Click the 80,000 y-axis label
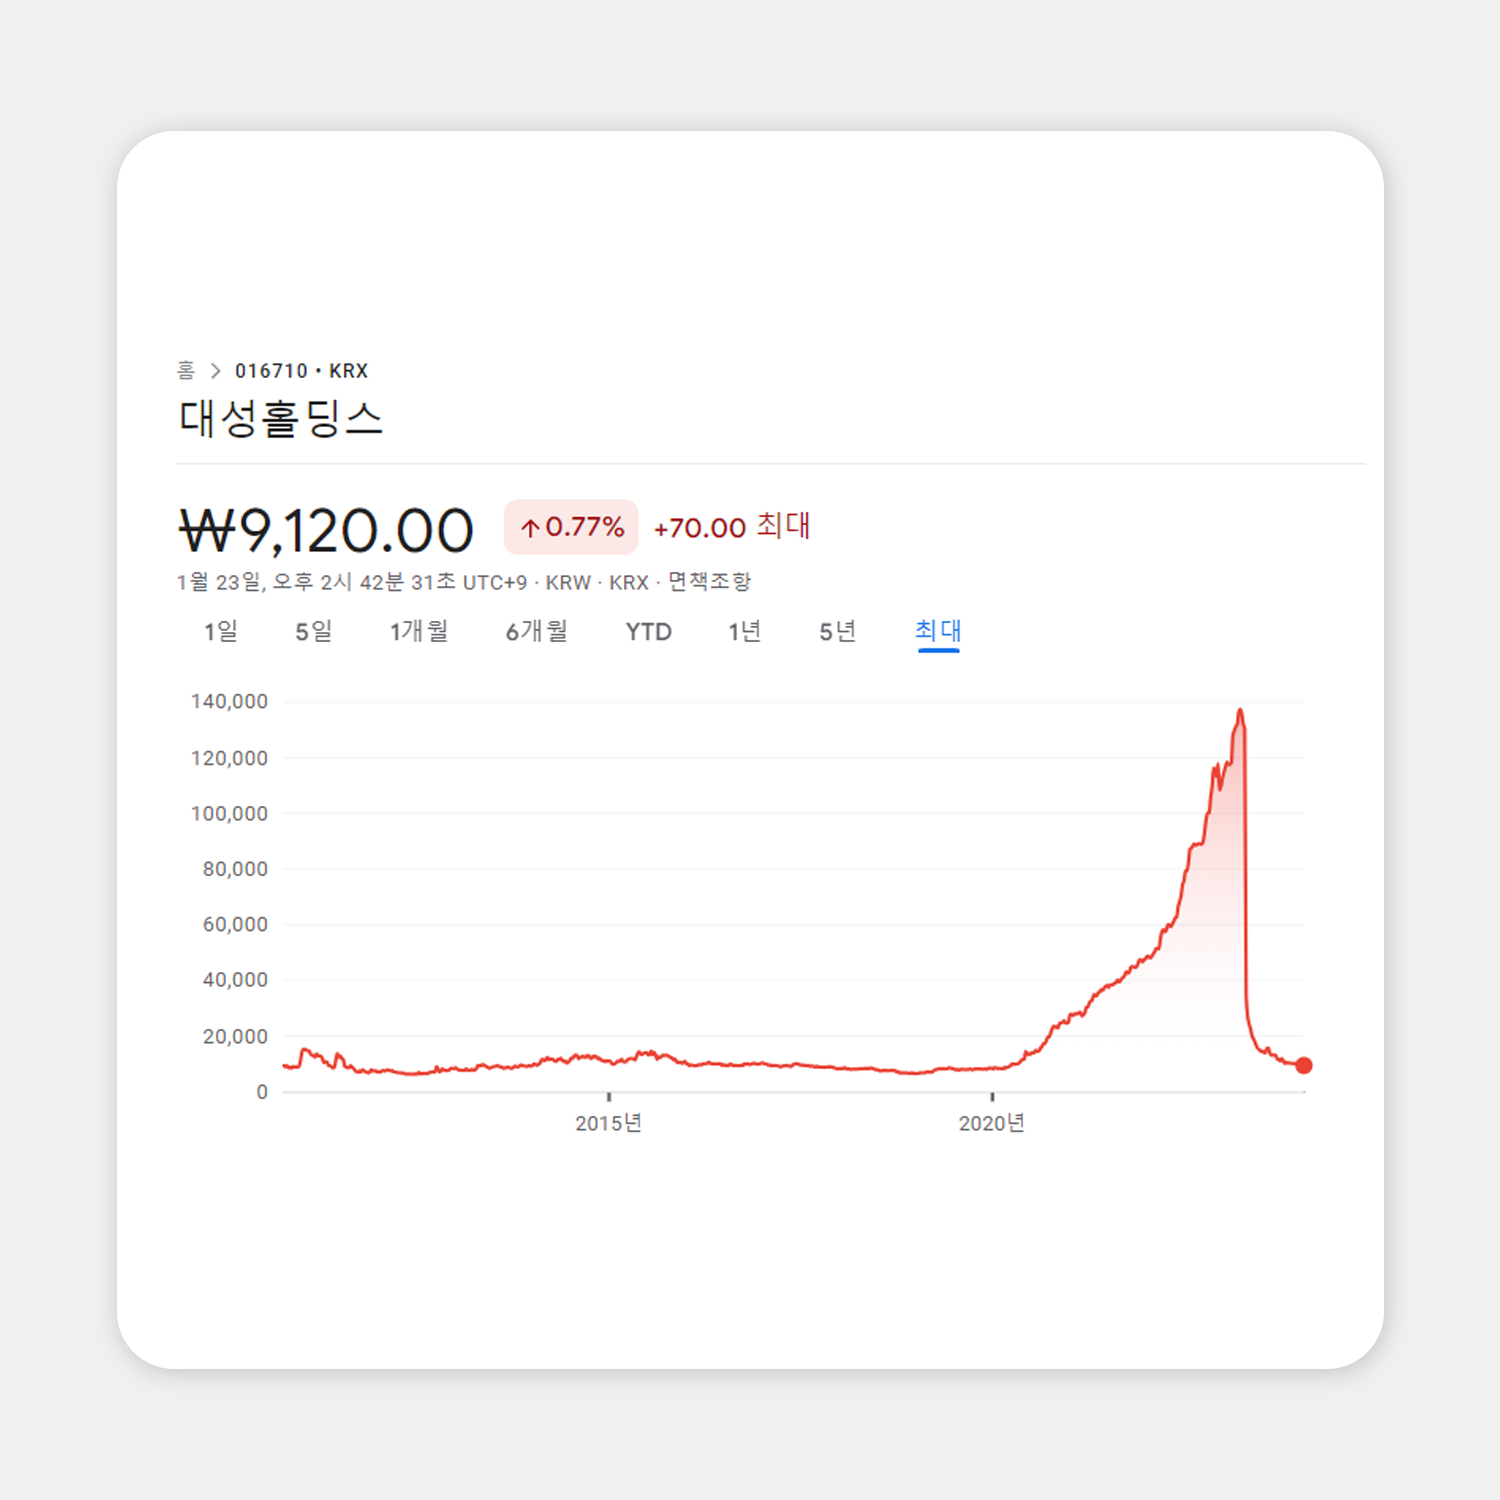Viewport: 1500px width, 1500px height. point(235,869)
